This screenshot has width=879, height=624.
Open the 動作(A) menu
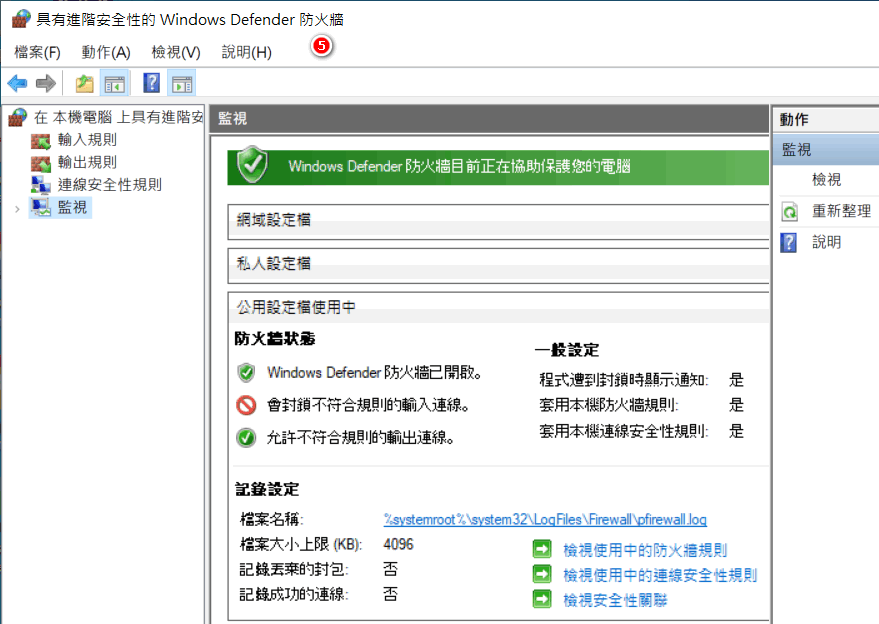click(x=104, y=52)
